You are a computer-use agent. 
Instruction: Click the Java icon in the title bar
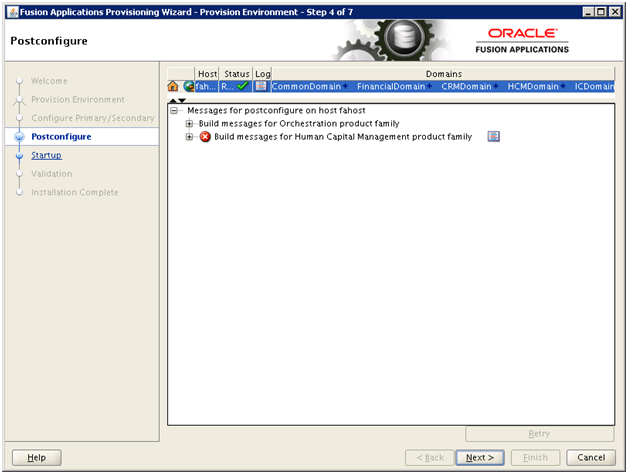tap(13, 12)
